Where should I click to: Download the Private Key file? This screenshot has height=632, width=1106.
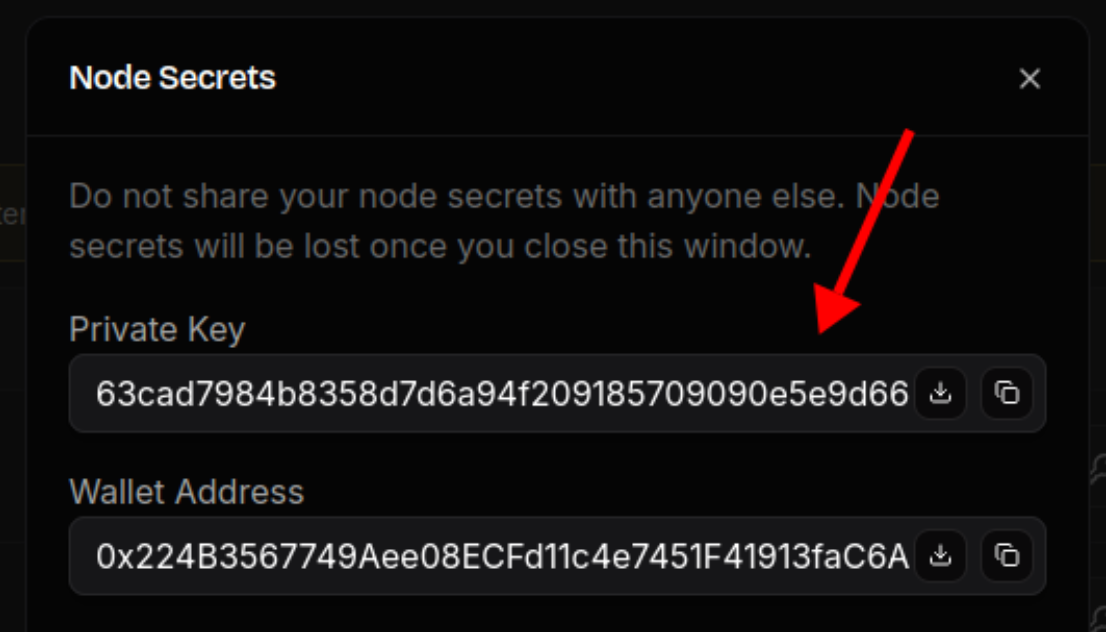click(940, 393)
